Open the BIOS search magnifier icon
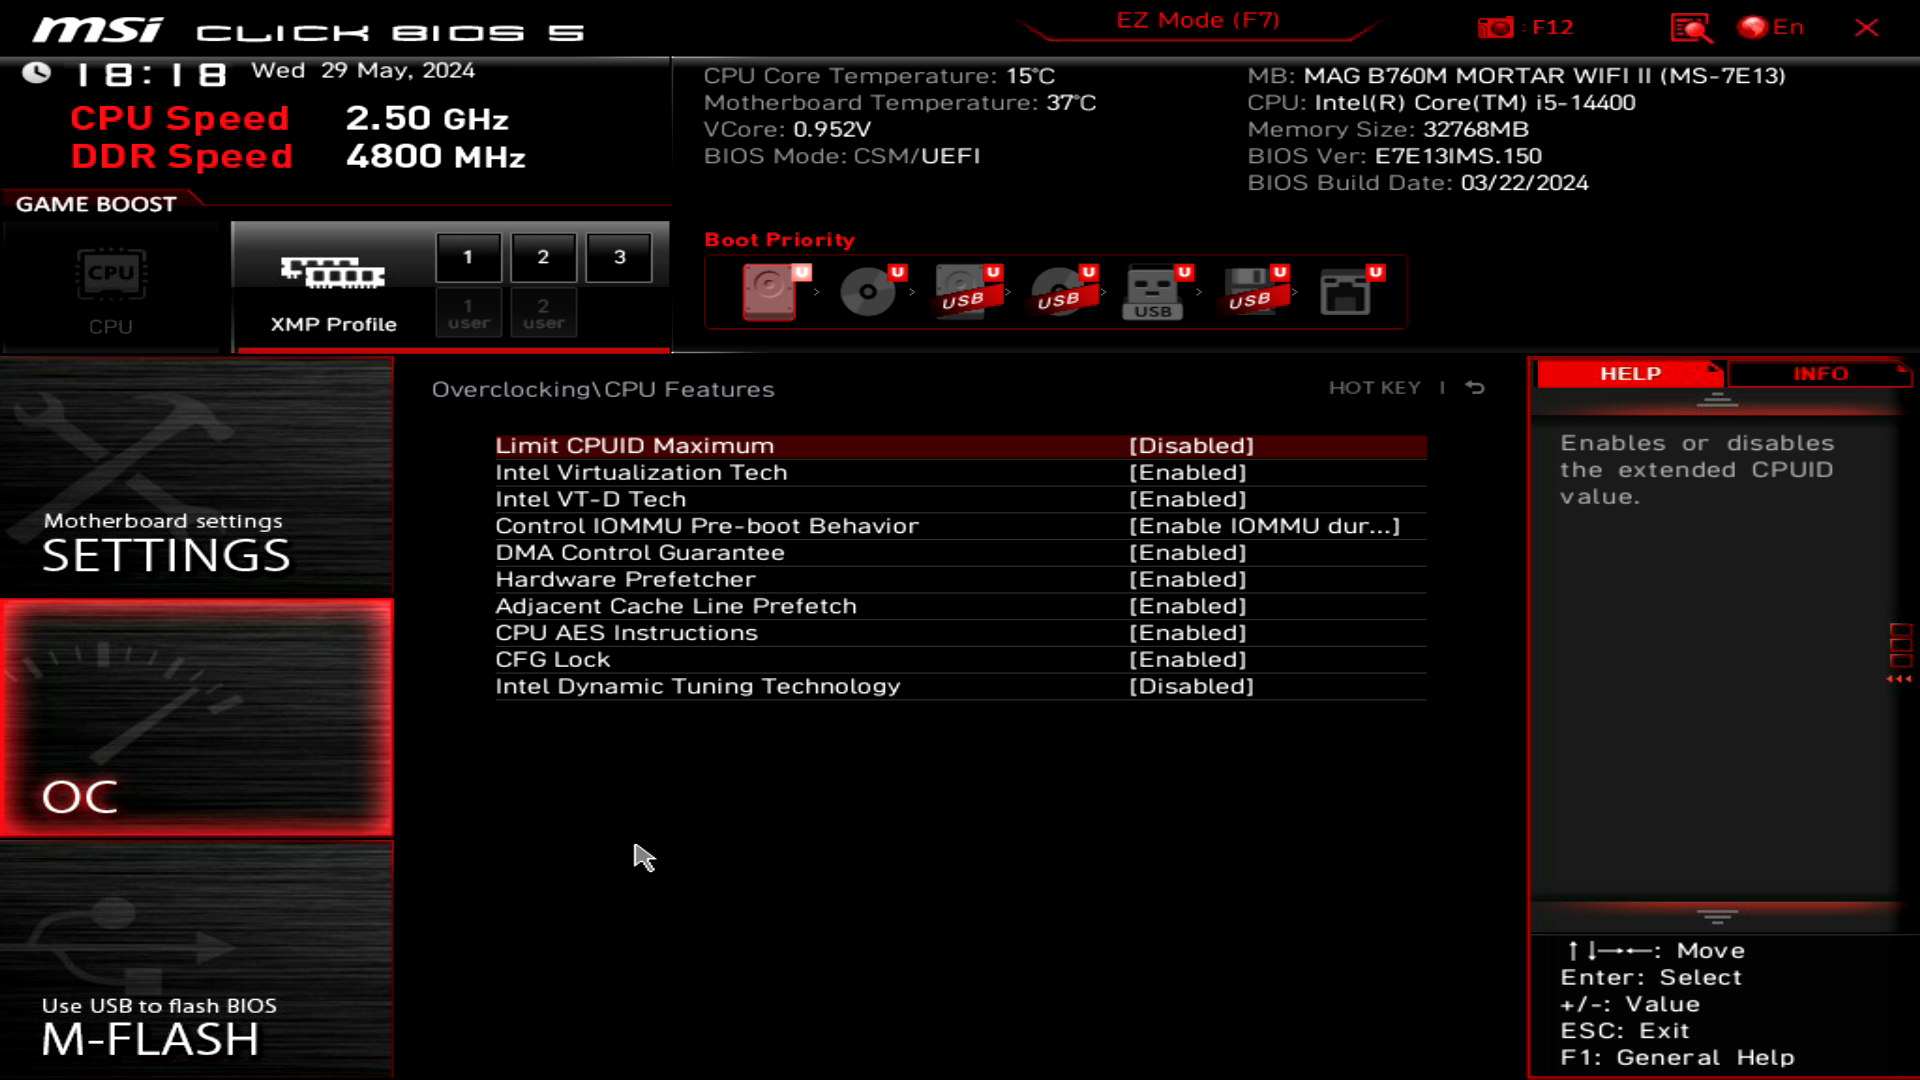The image size is (1920, 1080). (1690, 28)
